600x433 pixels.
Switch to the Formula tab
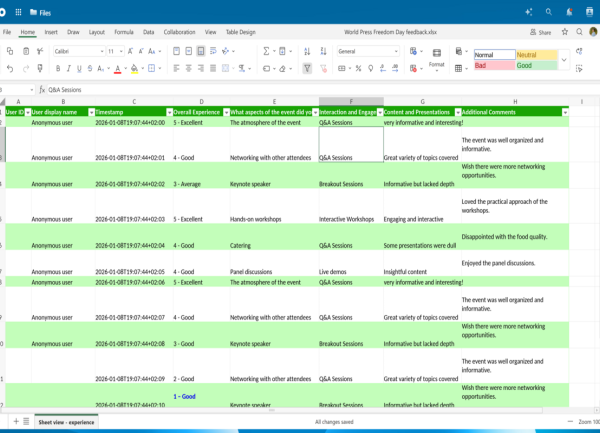click(x=124, y=32)
